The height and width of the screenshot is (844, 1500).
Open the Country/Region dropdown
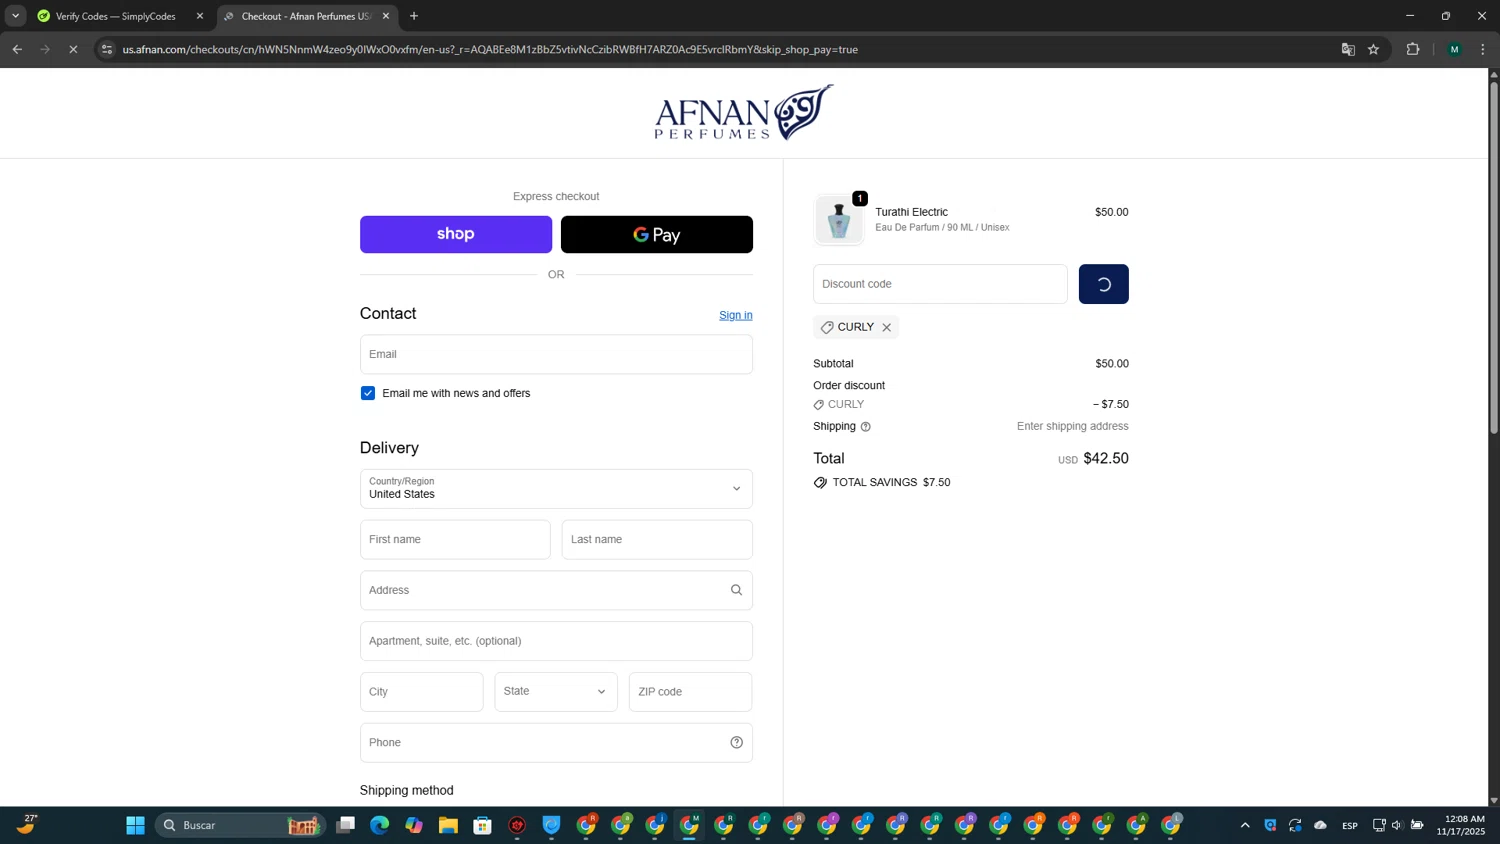556,489
